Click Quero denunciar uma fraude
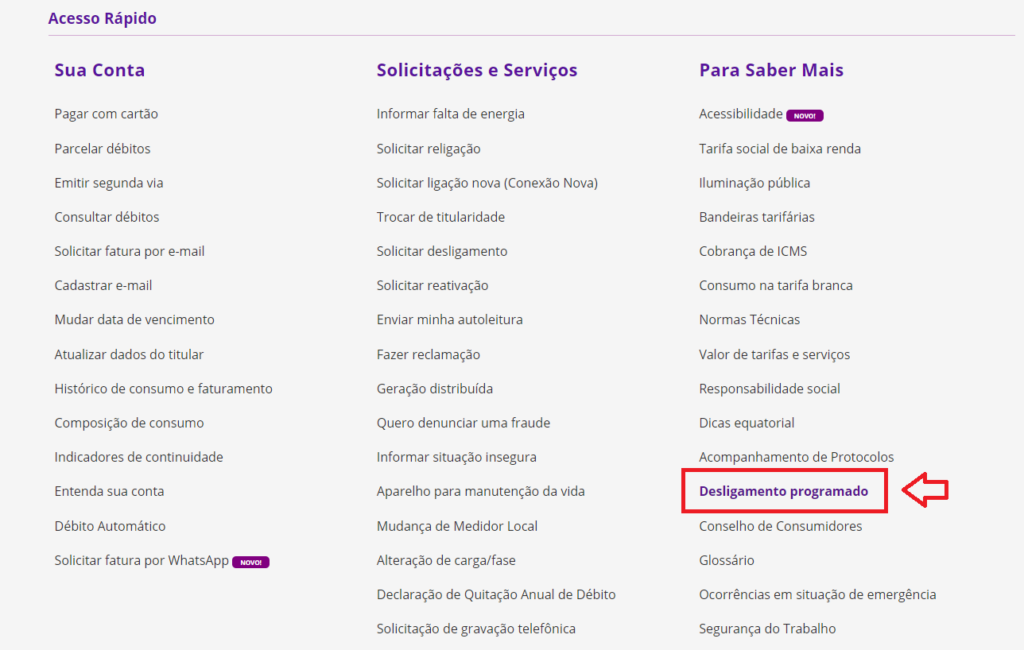Image resolution: width=1024 pixels, height=650 pixels. tap(463, 423)
